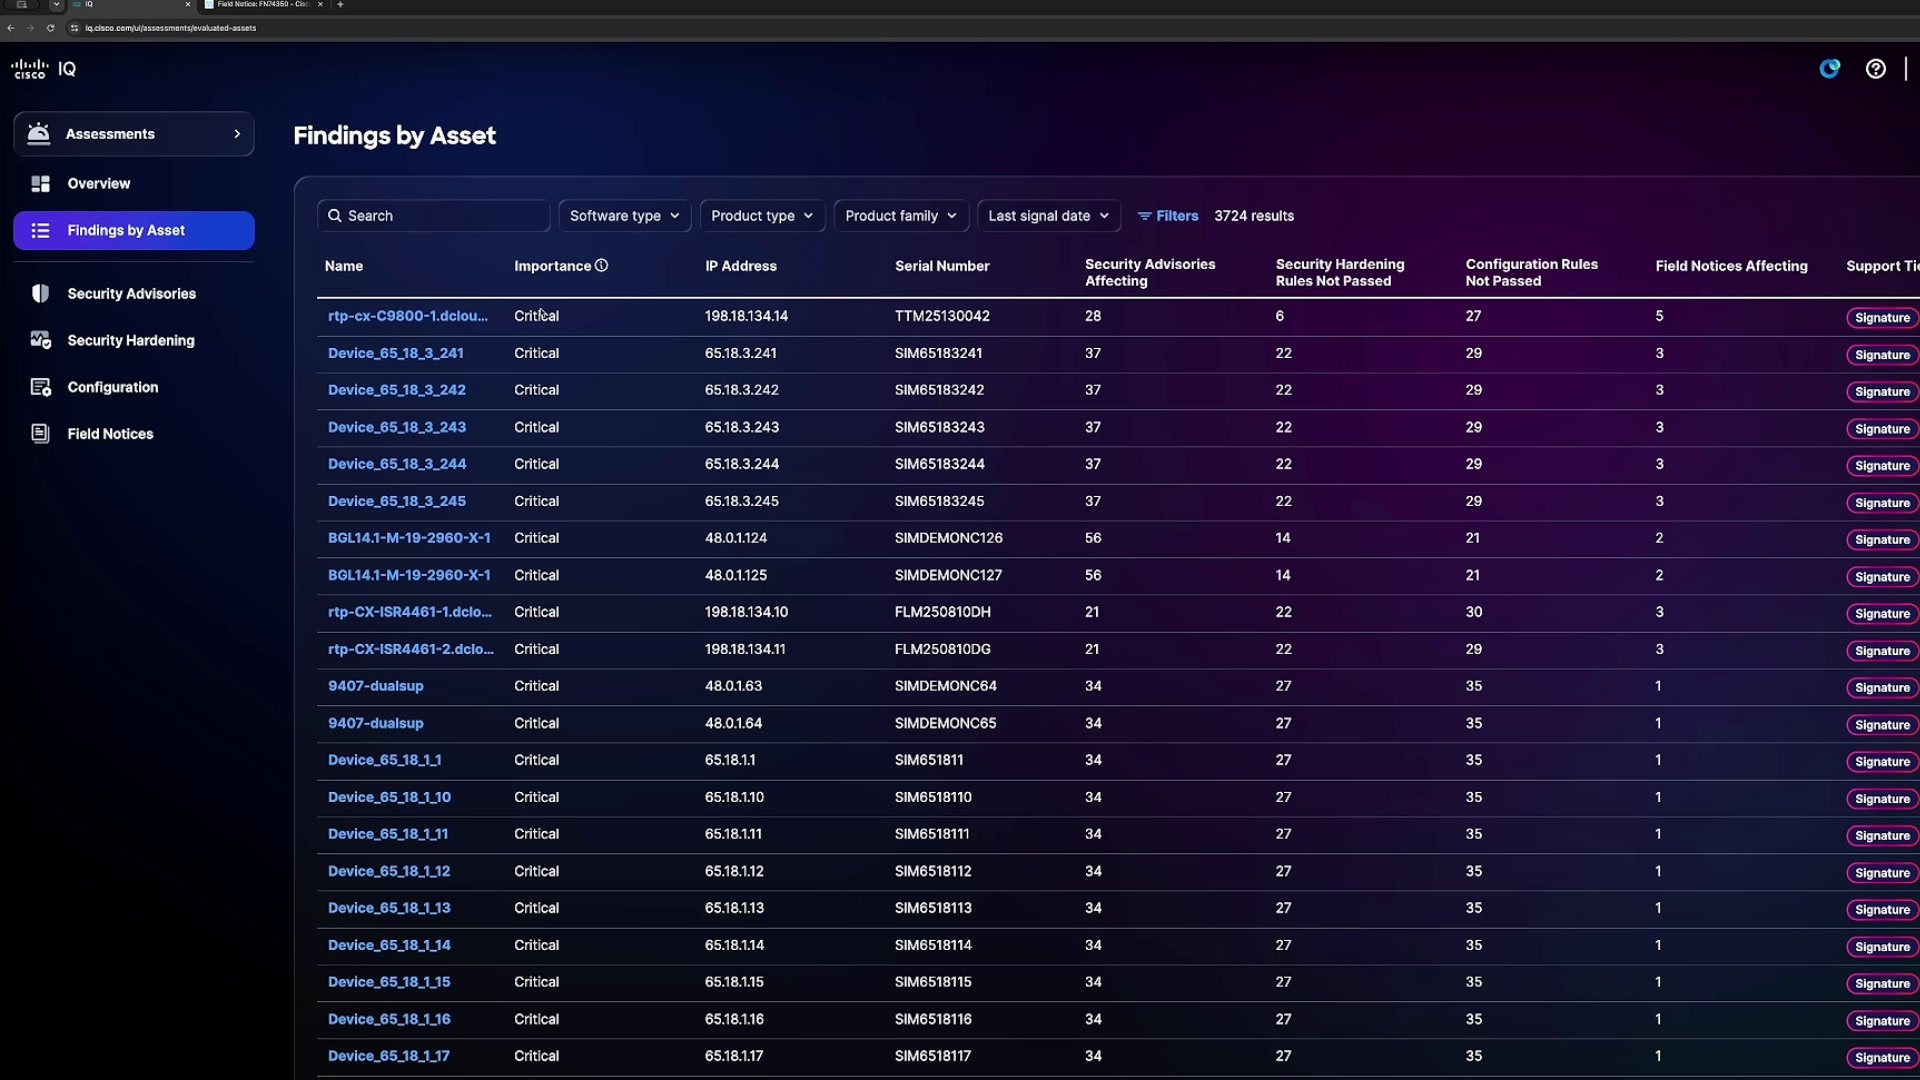Open the AI assistant icon in header
The width and height of the screenshot is (1920, 1080).
pos(1830,69)
